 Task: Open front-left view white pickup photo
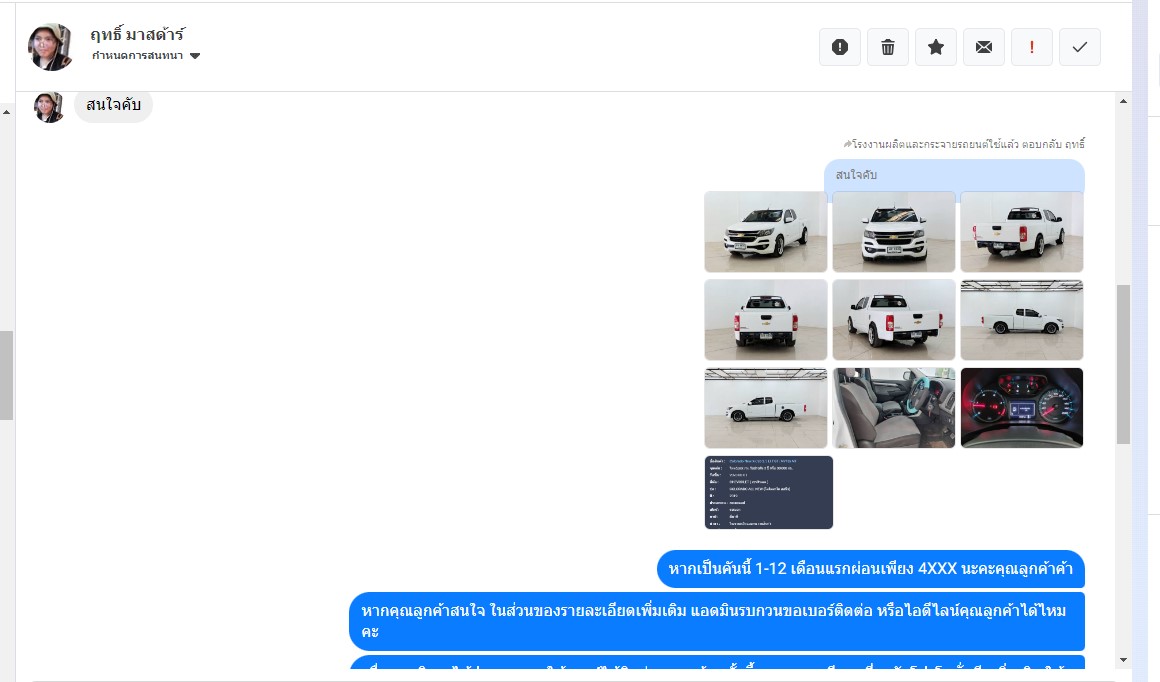pyautogui.click(x=766, y=232)
